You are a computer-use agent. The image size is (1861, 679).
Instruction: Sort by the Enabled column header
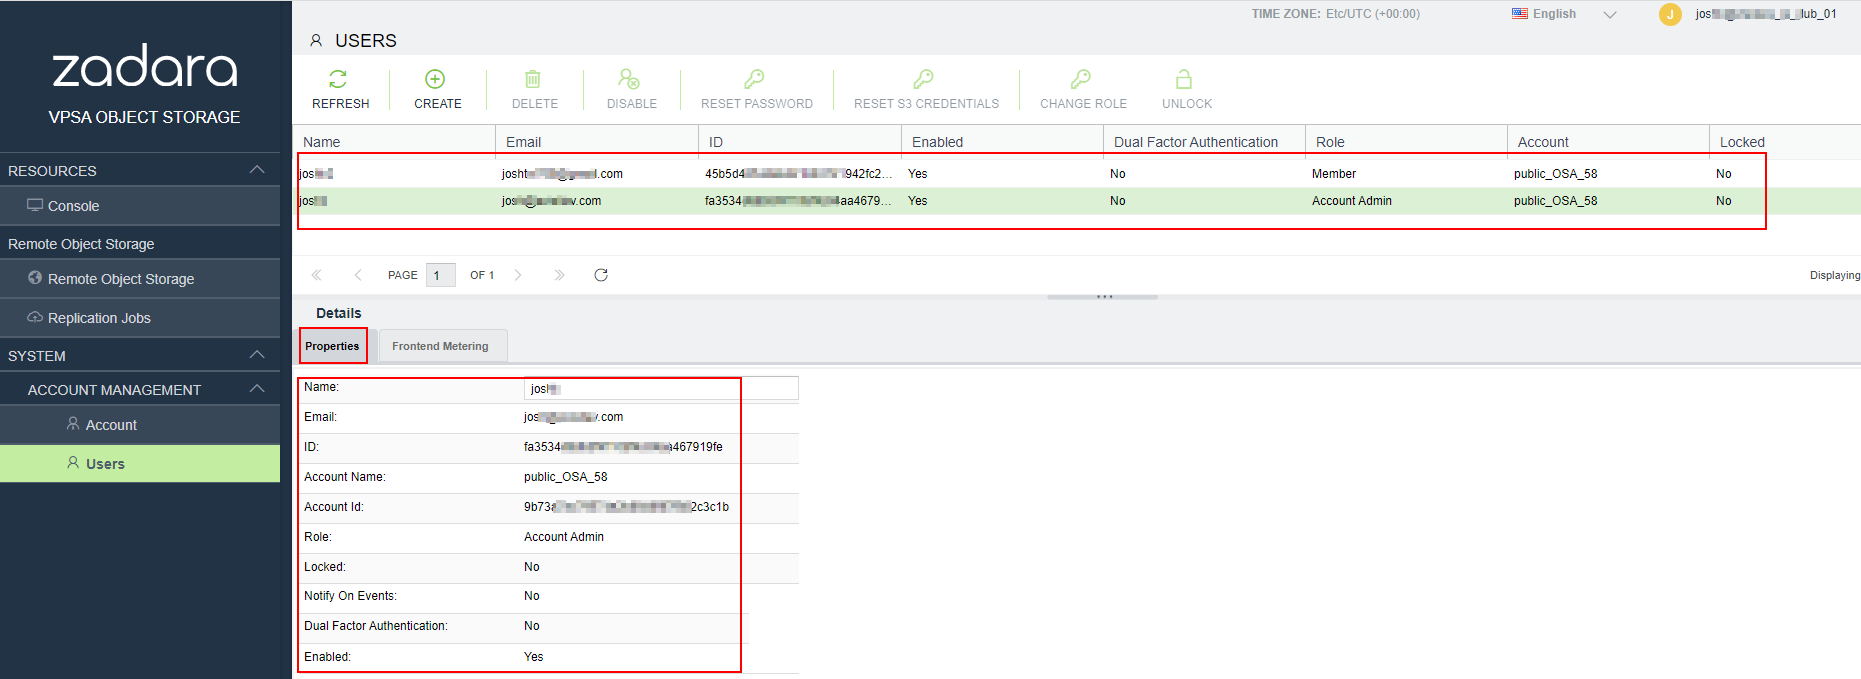pyautogui.click(x=1002, y=142)
